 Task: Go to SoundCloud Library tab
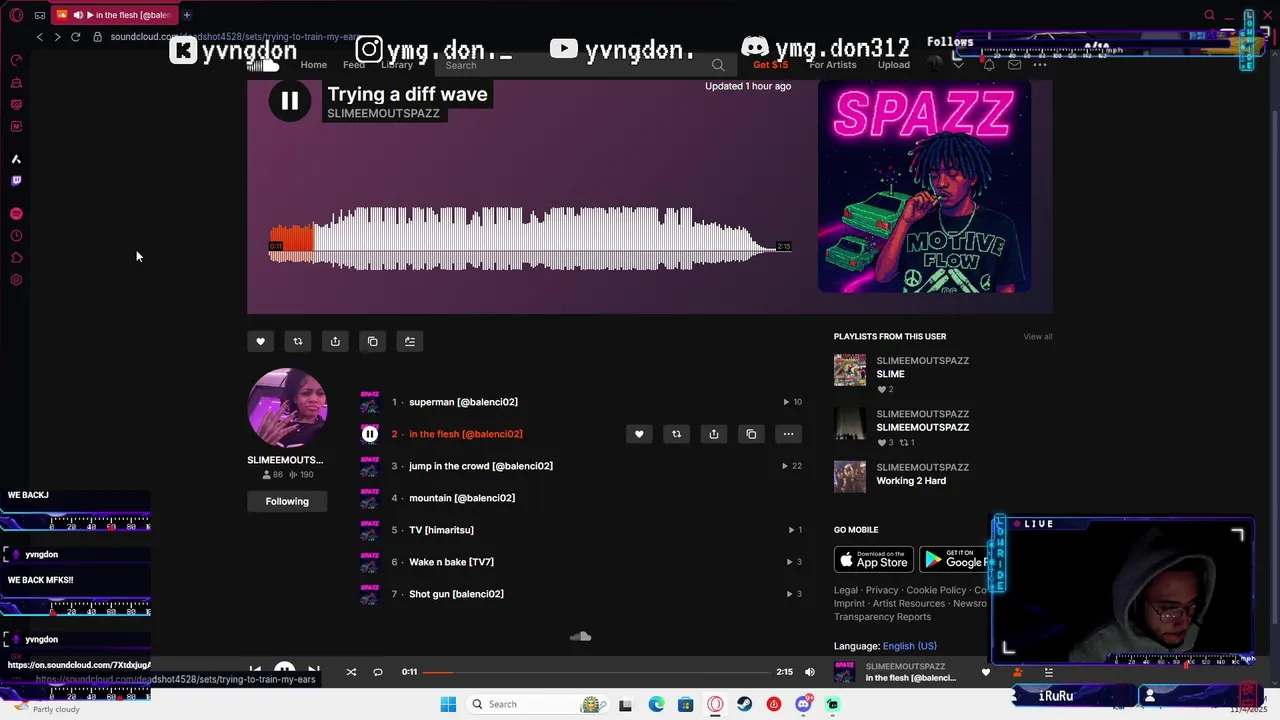pyautogui.click(x=397, y=65)
